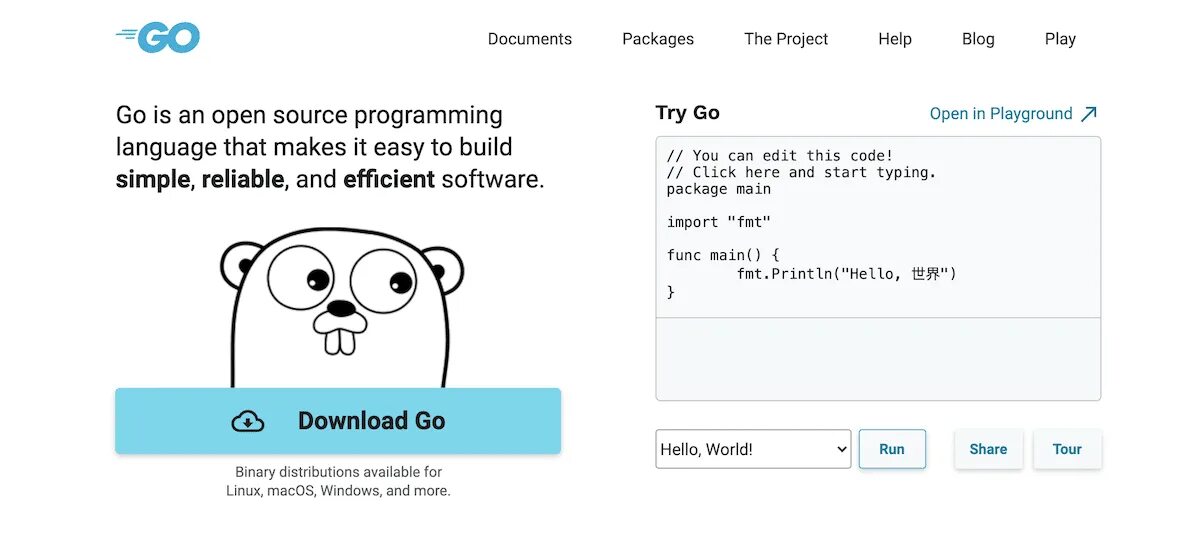Open the Documents menu item

click(x=530, y=39)
